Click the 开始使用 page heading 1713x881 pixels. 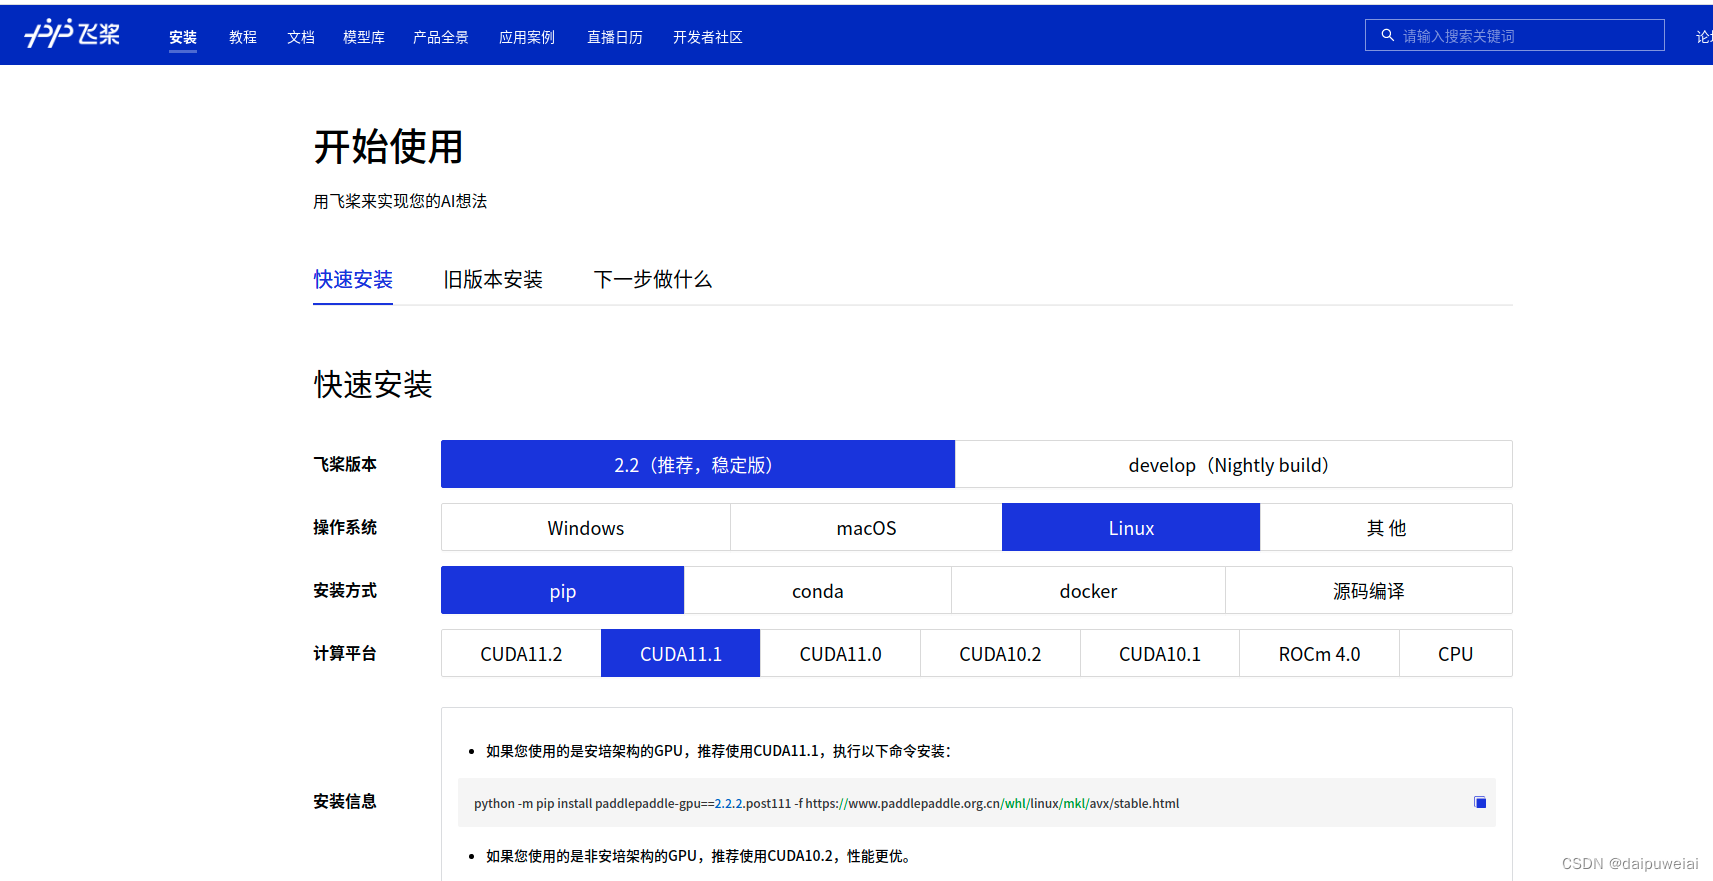tap(388, 147)
